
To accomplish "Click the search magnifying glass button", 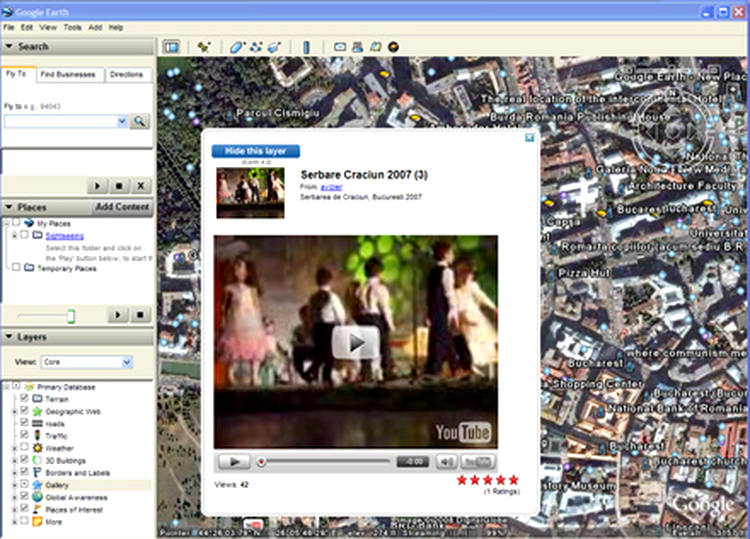I will click(139, 121).
